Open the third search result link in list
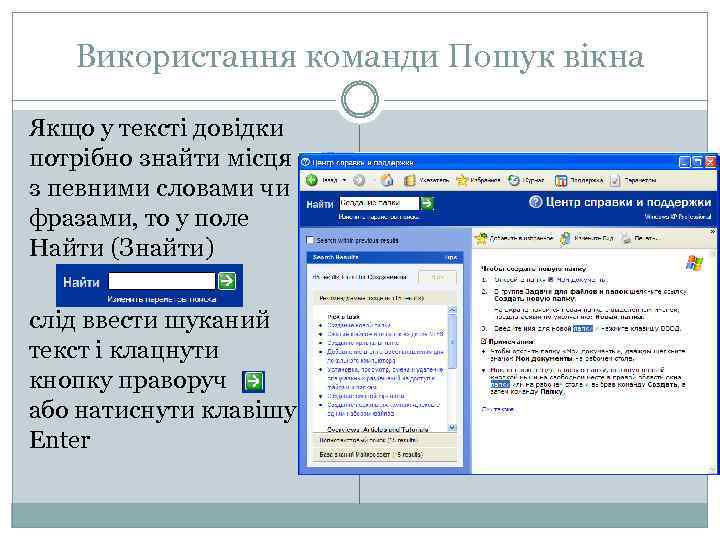 pyautogui.click(x=363, y=343)
